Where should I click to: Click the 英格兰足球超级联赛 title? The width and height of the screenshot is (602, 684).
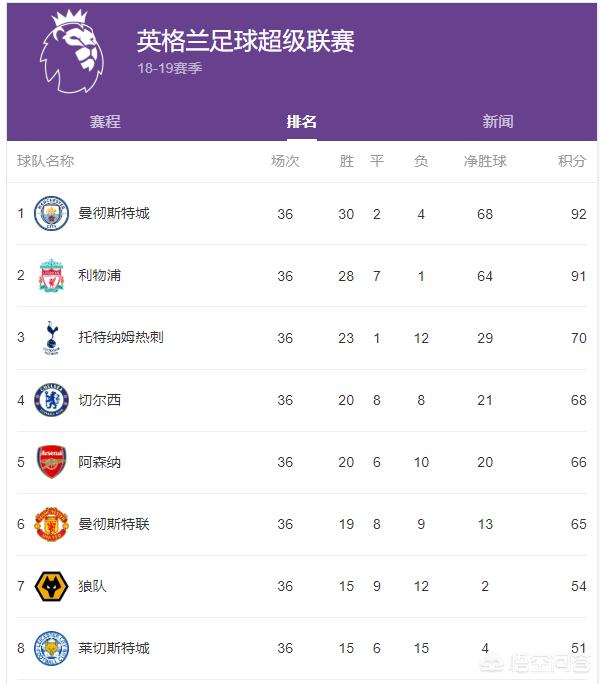coord(246,41)
